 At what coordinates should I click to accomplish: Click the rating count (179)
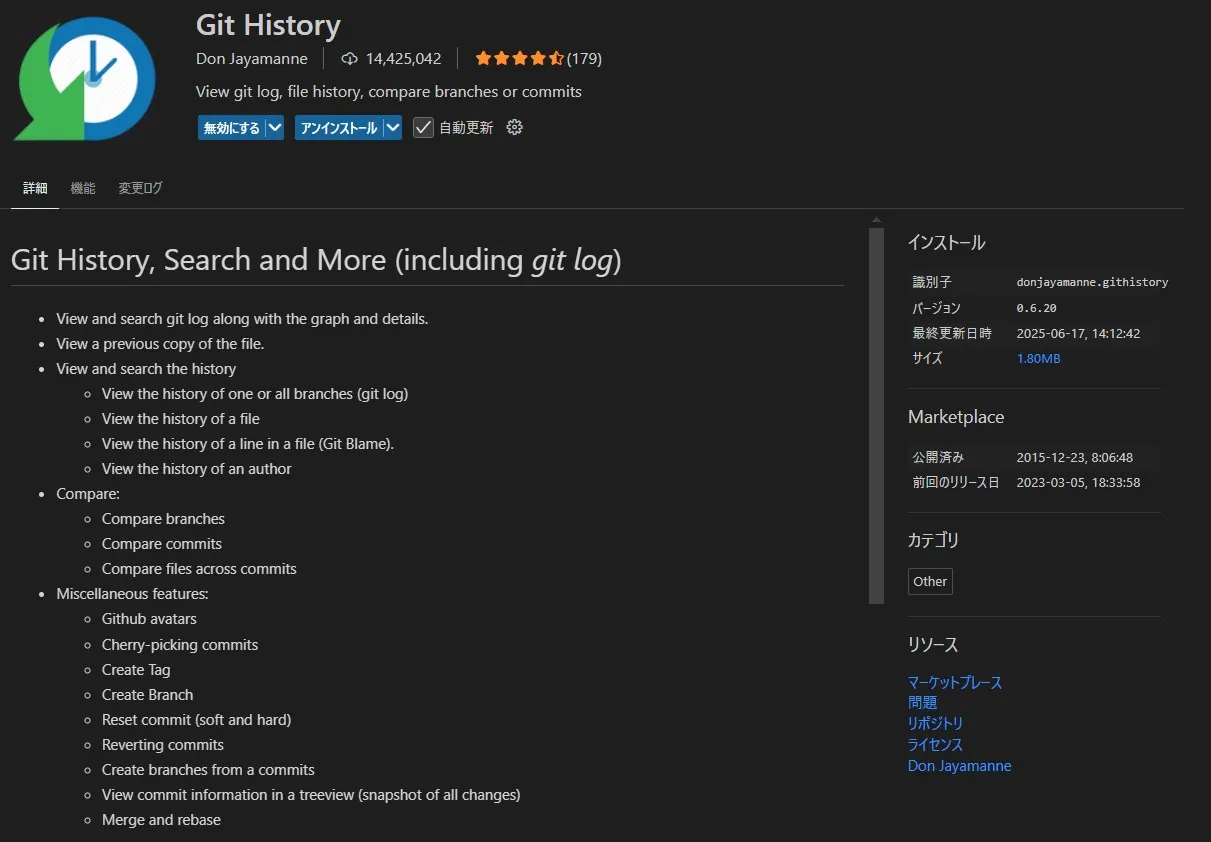point(584,59)
